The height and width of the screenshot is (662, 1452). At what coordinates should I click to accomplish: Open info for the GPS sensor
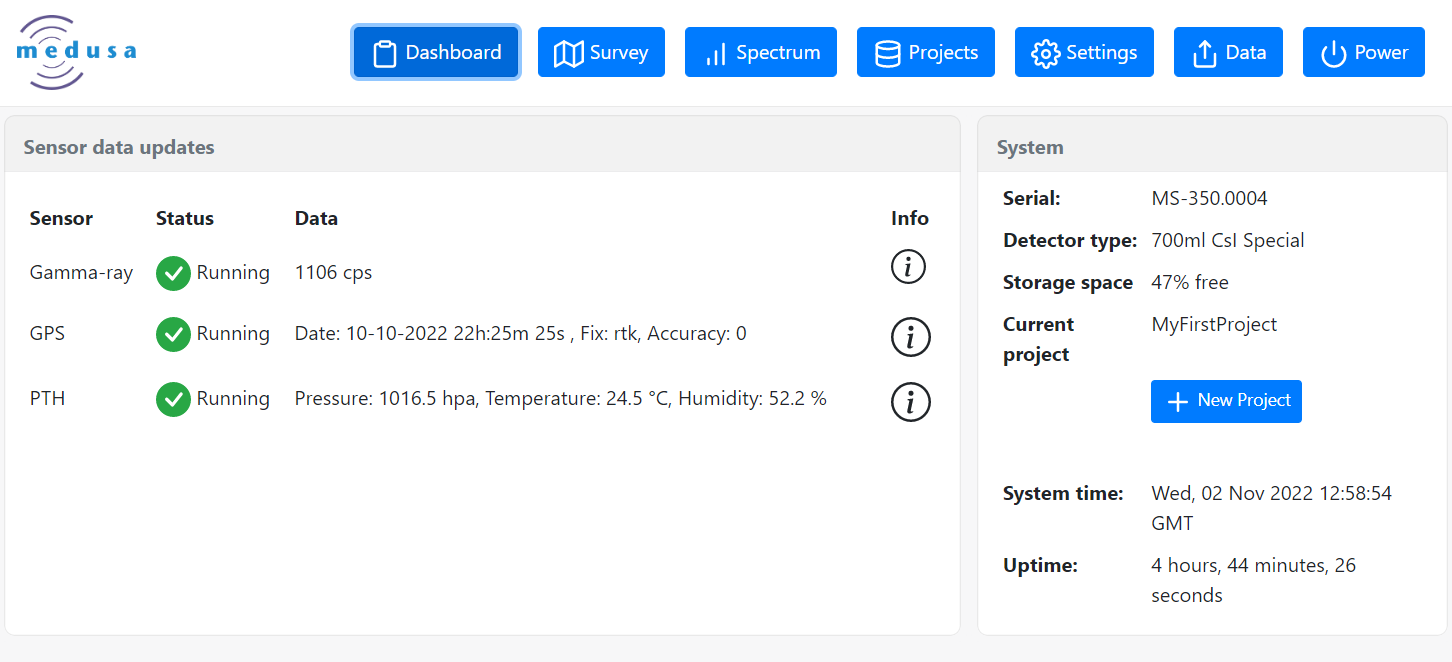click(909, 337)
